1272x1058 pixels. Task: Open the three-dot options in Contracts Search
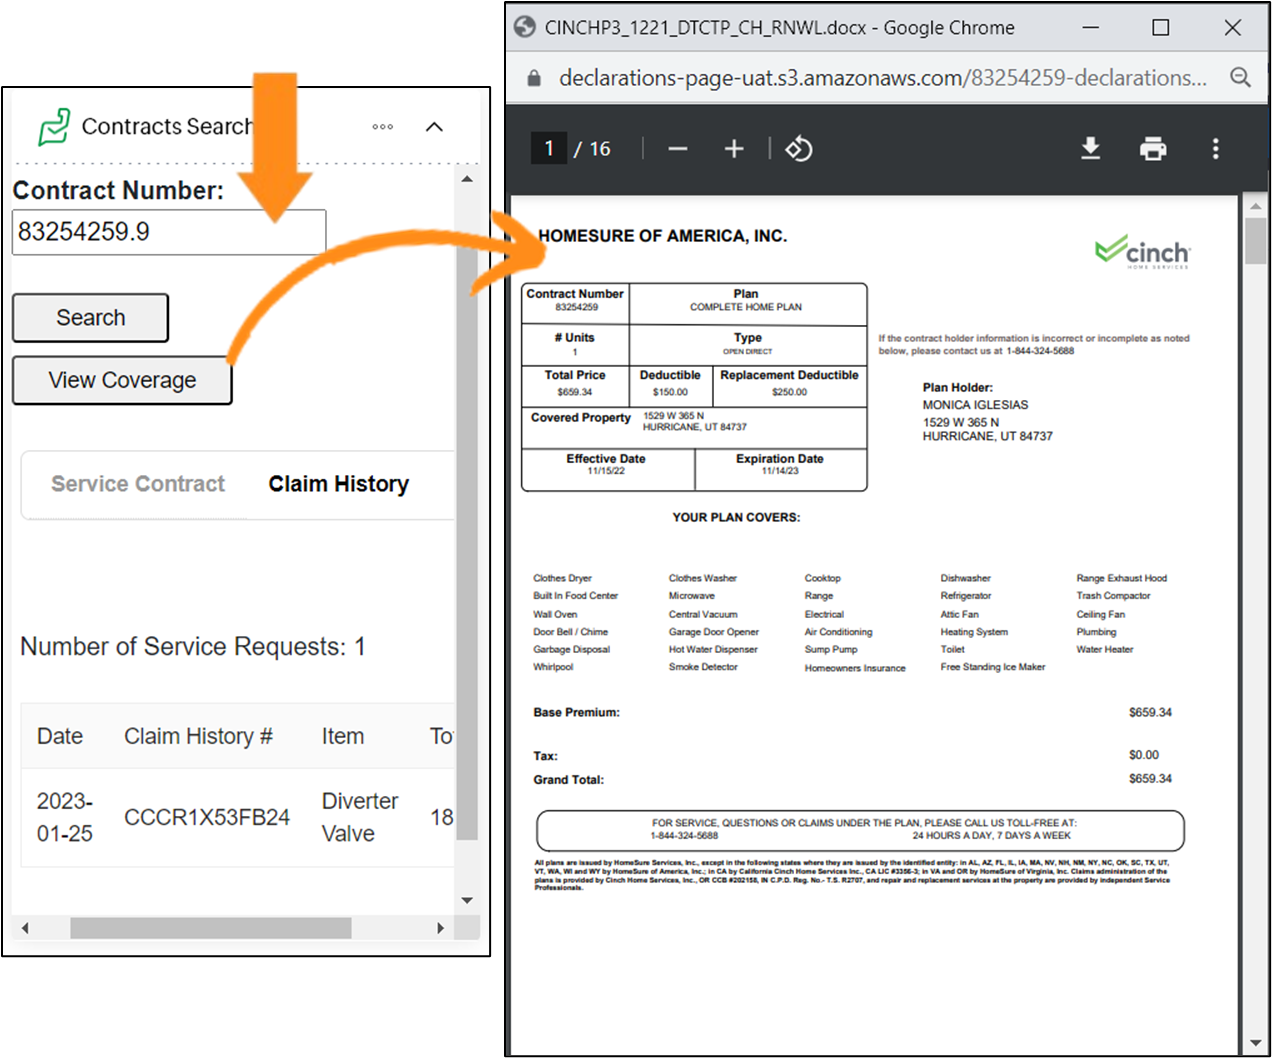pos(382,127)
